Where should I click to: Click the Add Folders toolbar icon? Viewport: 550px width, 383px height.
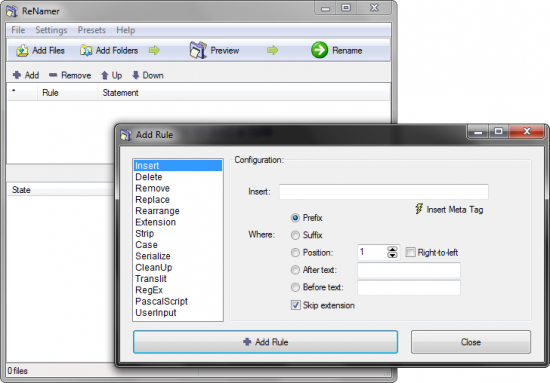tap(86, 51)
